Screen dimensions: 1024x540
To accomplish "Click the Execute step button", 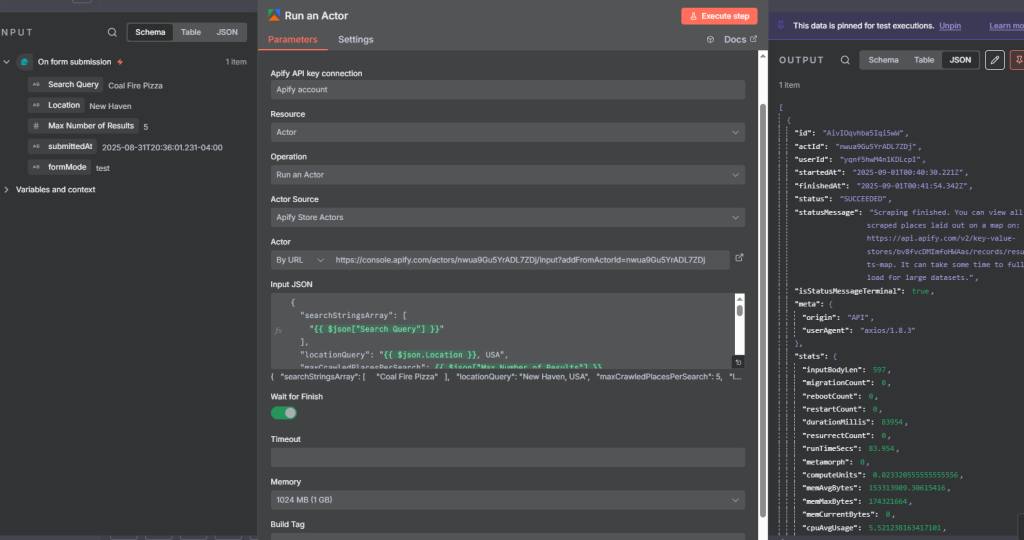I will tap(719, 16).
